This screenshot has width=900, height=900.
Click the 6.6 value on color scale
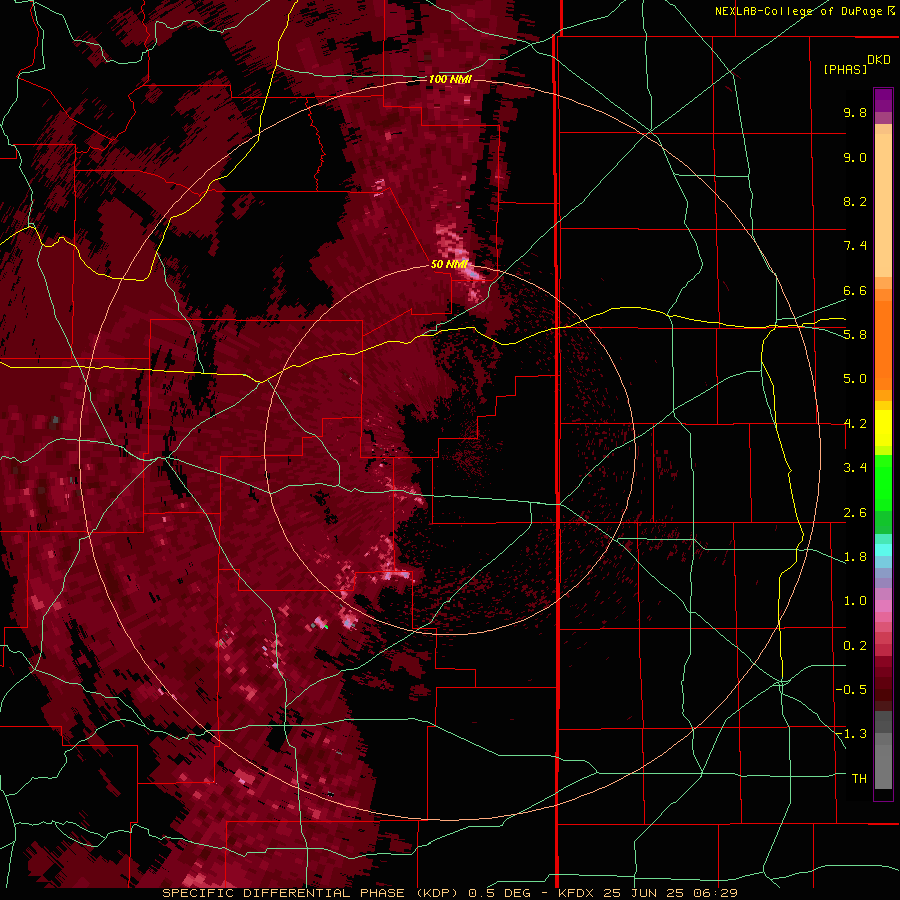tap(855, 290)
